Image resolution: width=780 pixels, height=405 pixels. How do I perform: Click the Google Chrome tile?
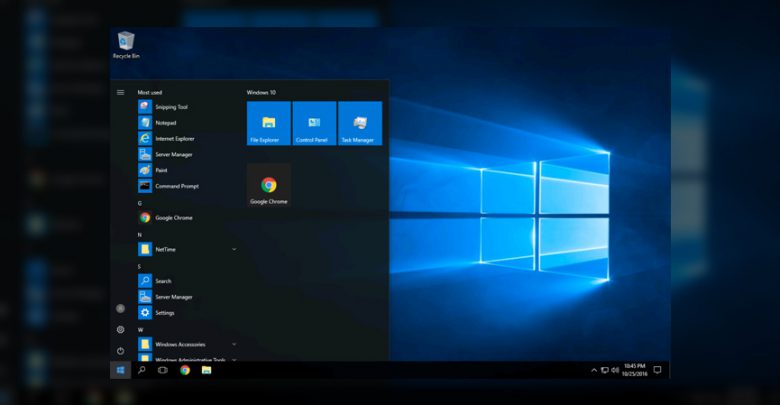[268, 186]
